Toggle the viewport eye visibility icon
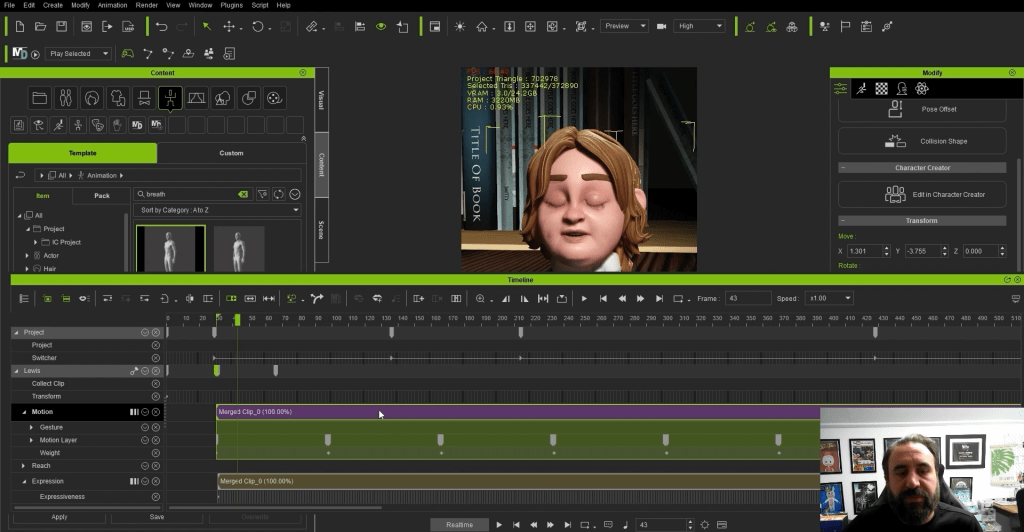This screenshot has height=532, width=1024. pos(381,27)
